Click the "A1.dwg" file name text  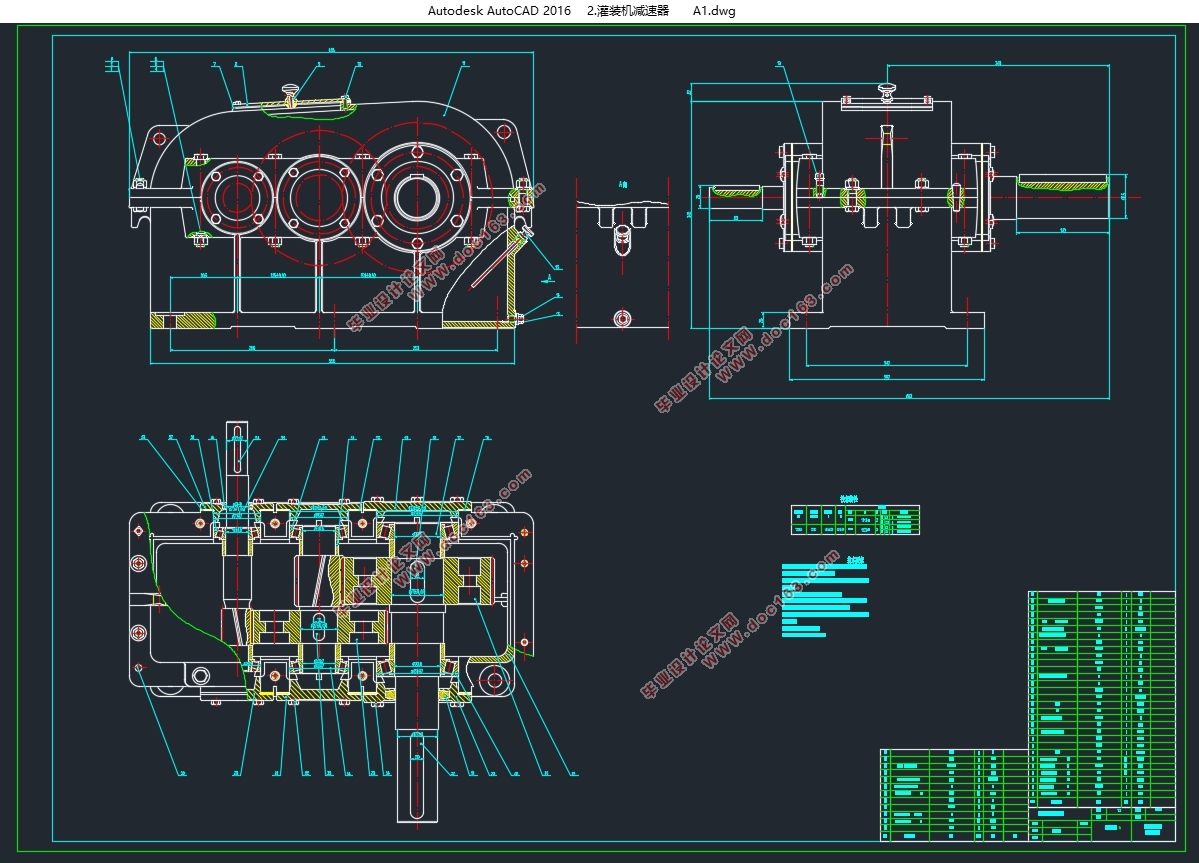pos(713,11)
